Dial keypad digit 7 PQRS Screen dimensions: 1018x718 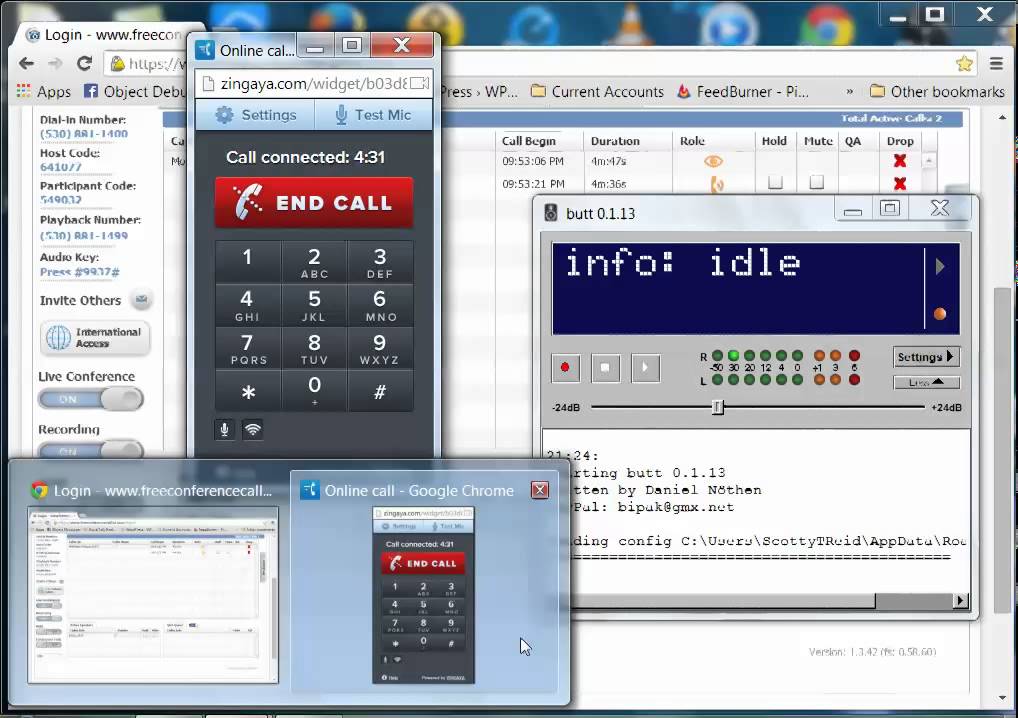pyautogui.click(x=247, y=348)
